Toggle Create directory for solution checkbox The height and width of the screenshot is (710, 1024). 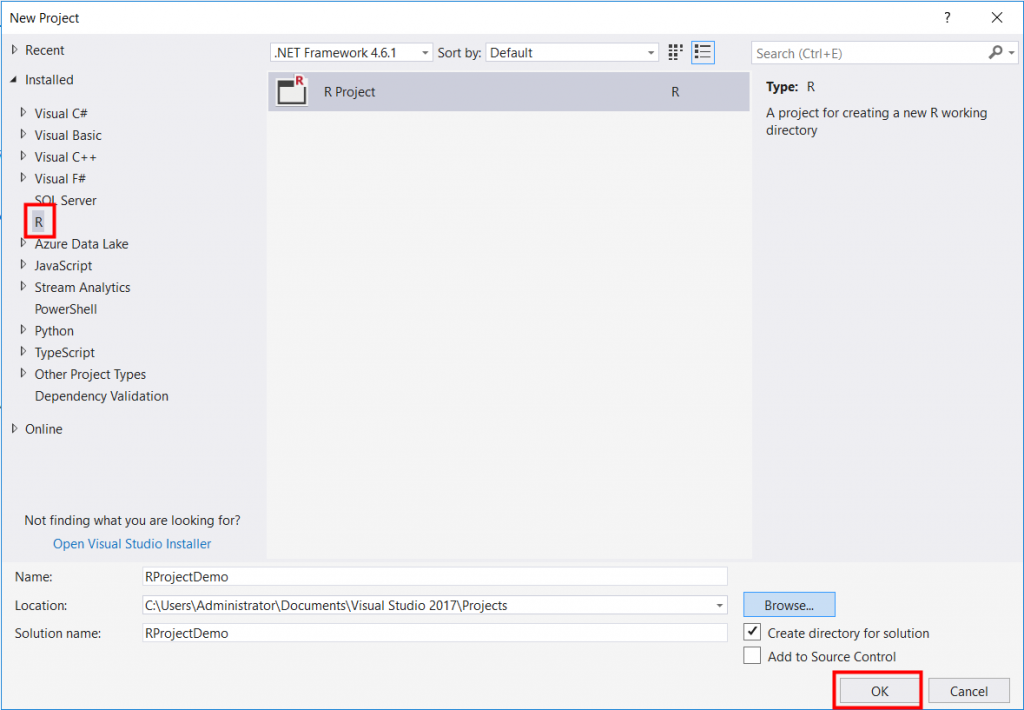coord(752,632)
